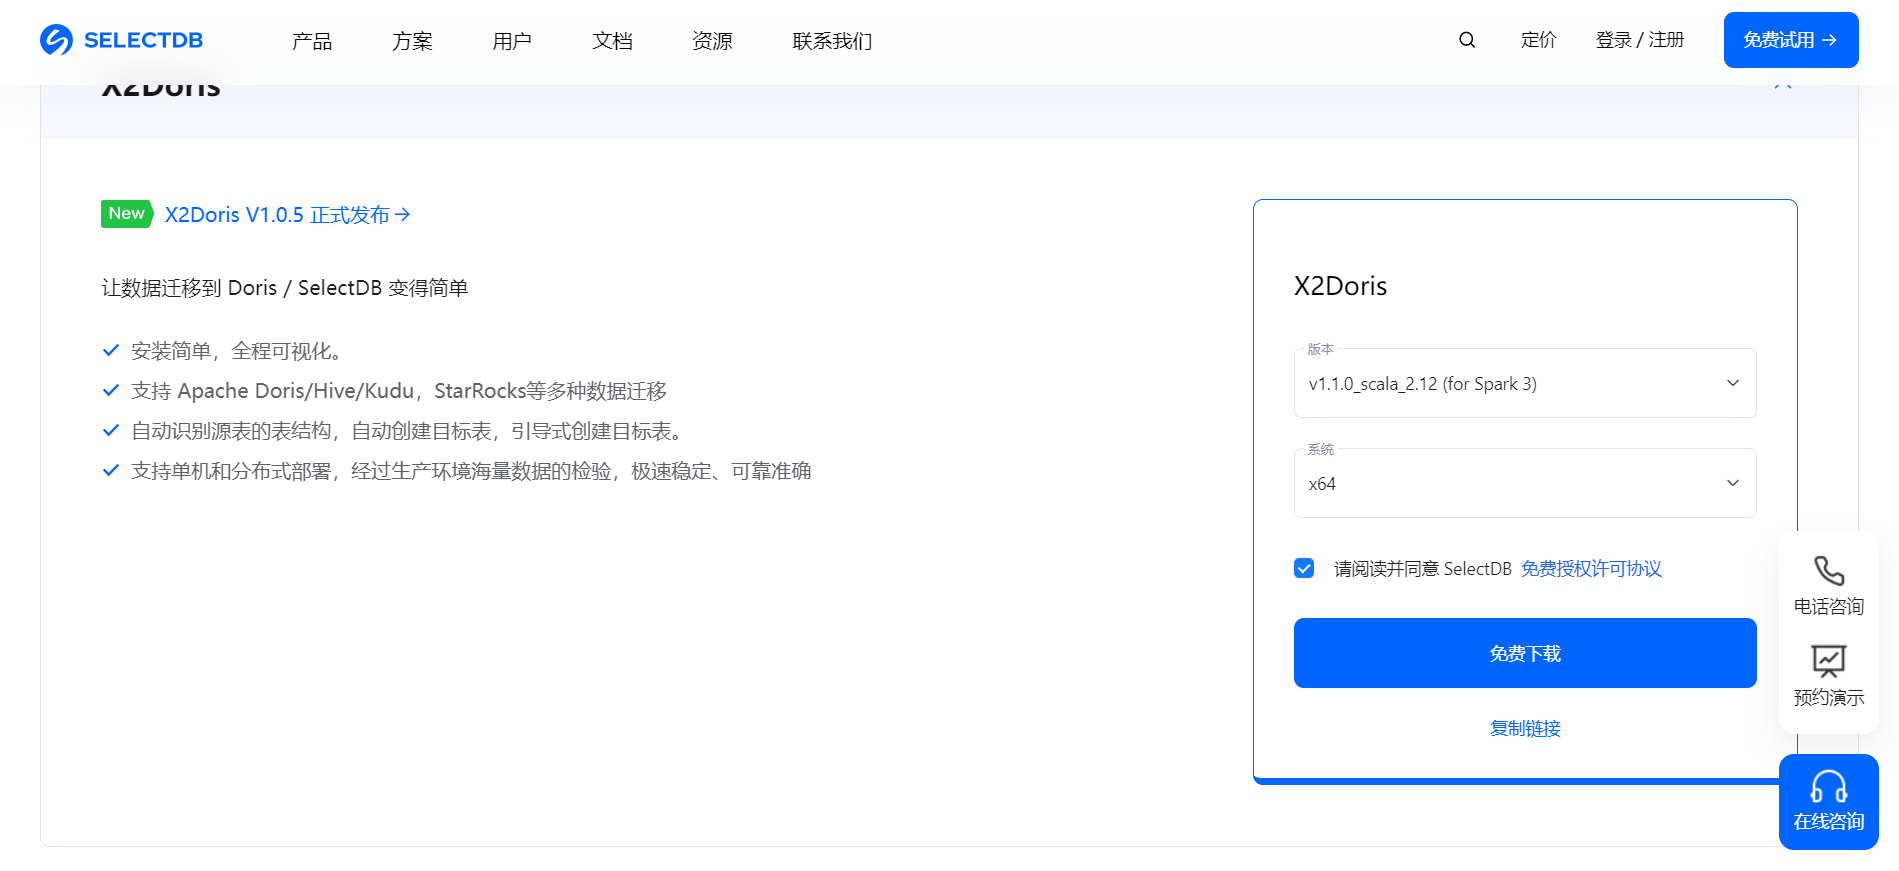1899x871 pixels.
Task: Open the 系统 x64 system dropdown
Action: tap(1525, 483)
